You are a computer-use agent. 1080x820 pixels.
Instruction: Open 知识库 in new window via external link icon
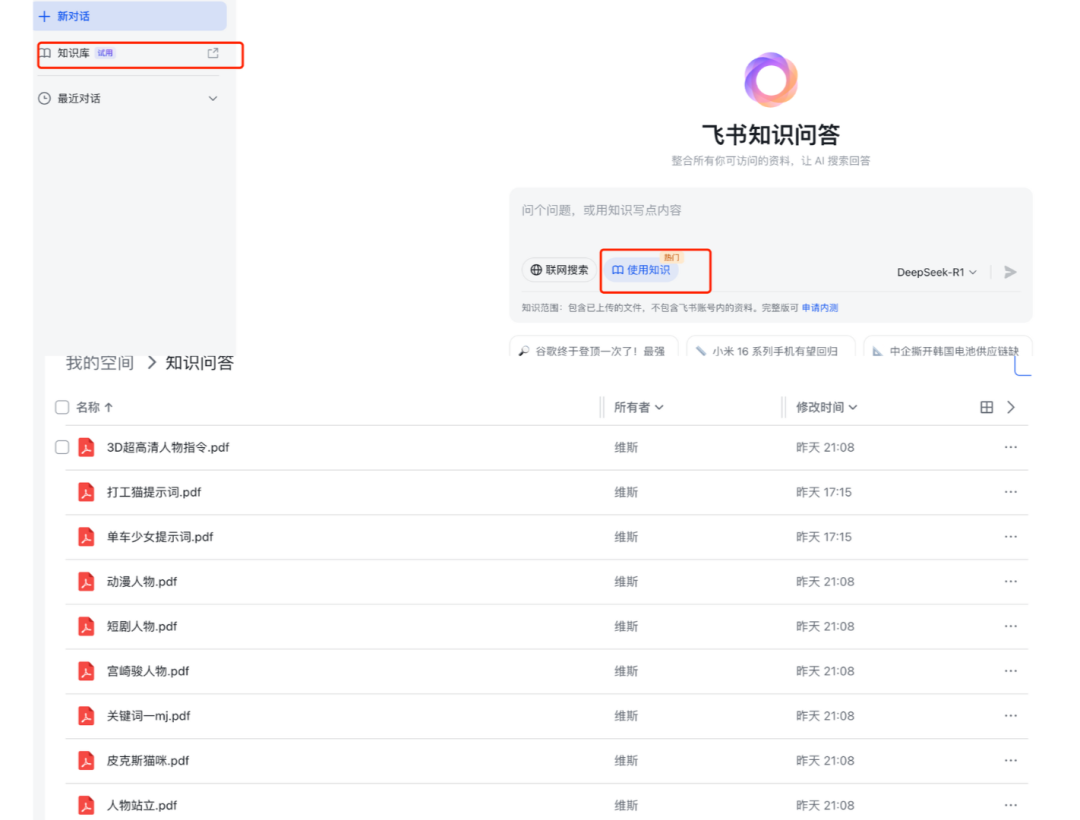[x=212, y=54]
